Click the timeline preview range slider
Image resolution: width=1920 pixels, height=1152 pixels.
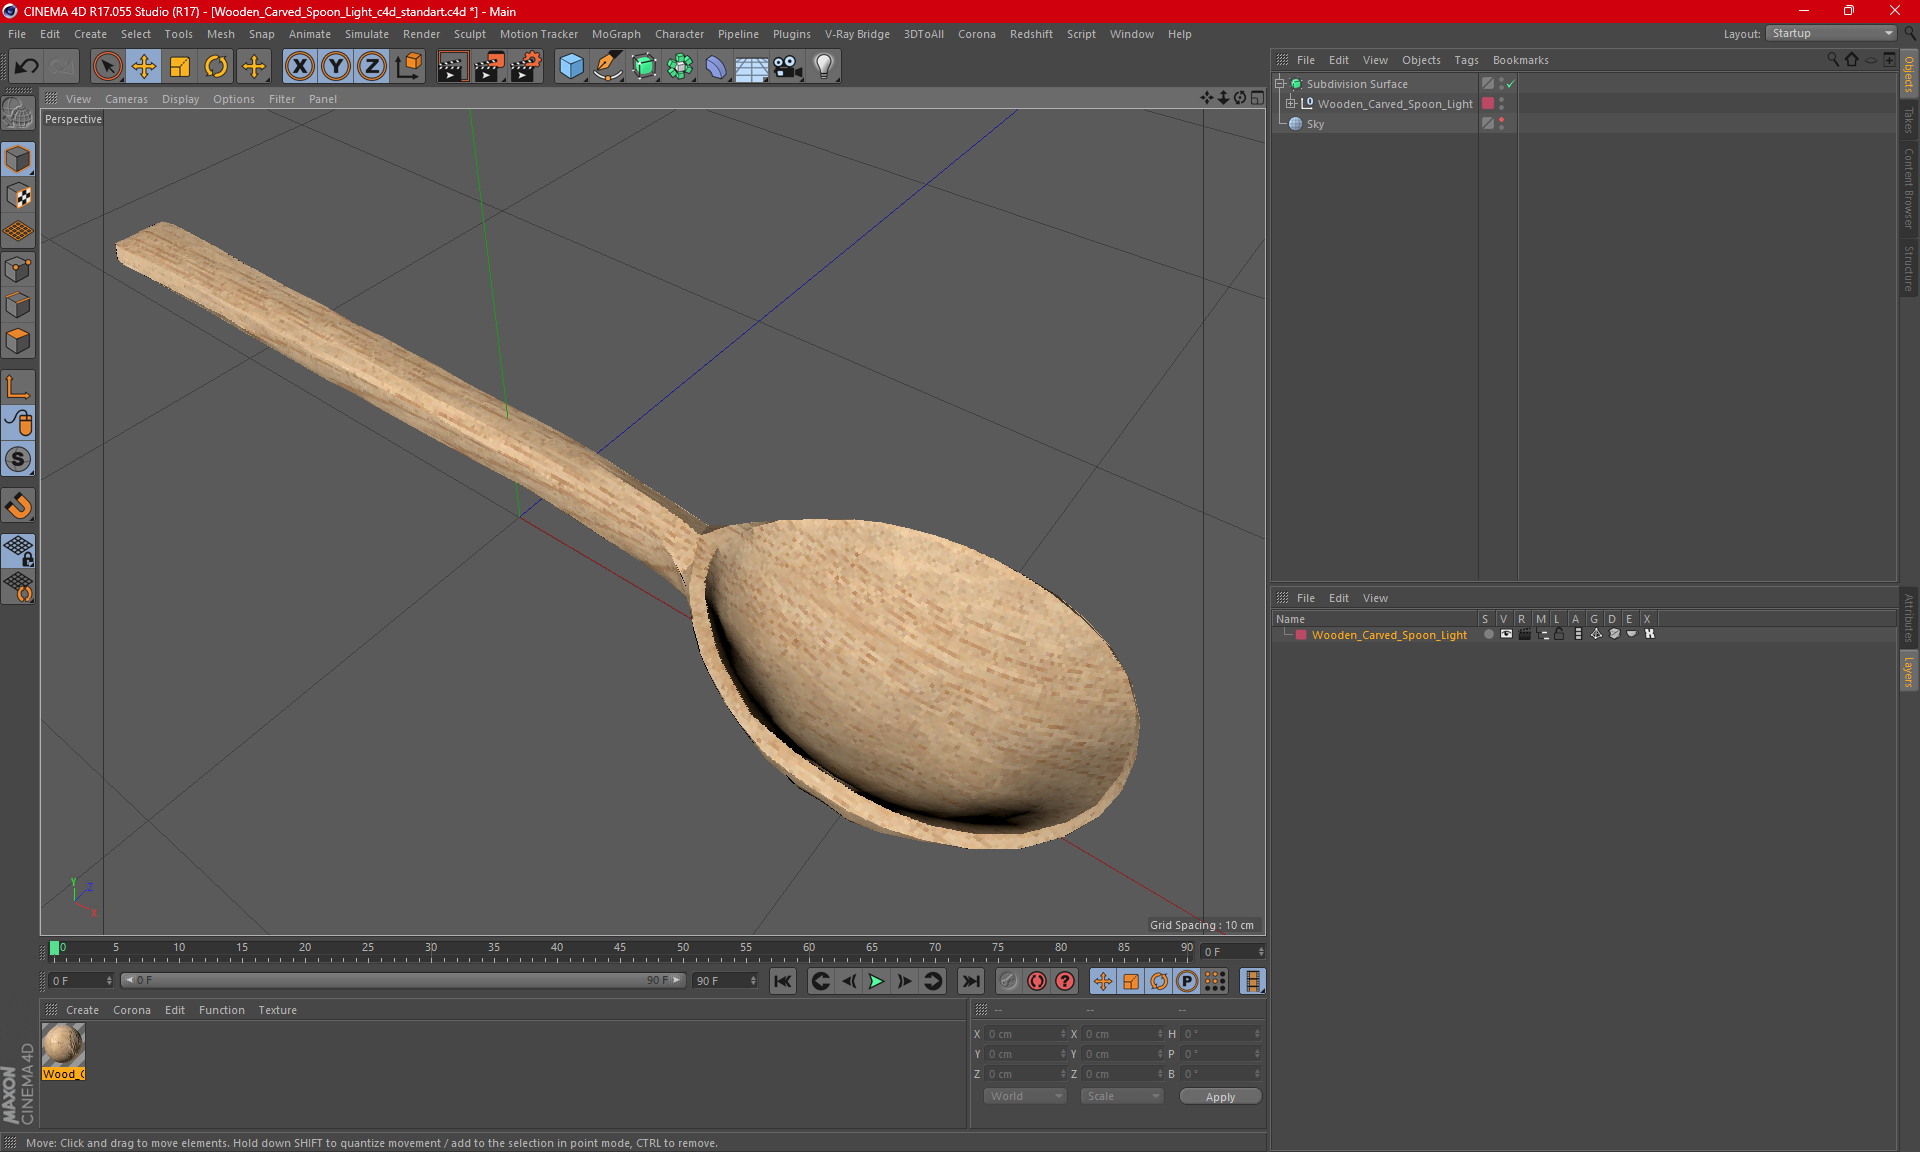pyautogui.click(x=402, y=980)
